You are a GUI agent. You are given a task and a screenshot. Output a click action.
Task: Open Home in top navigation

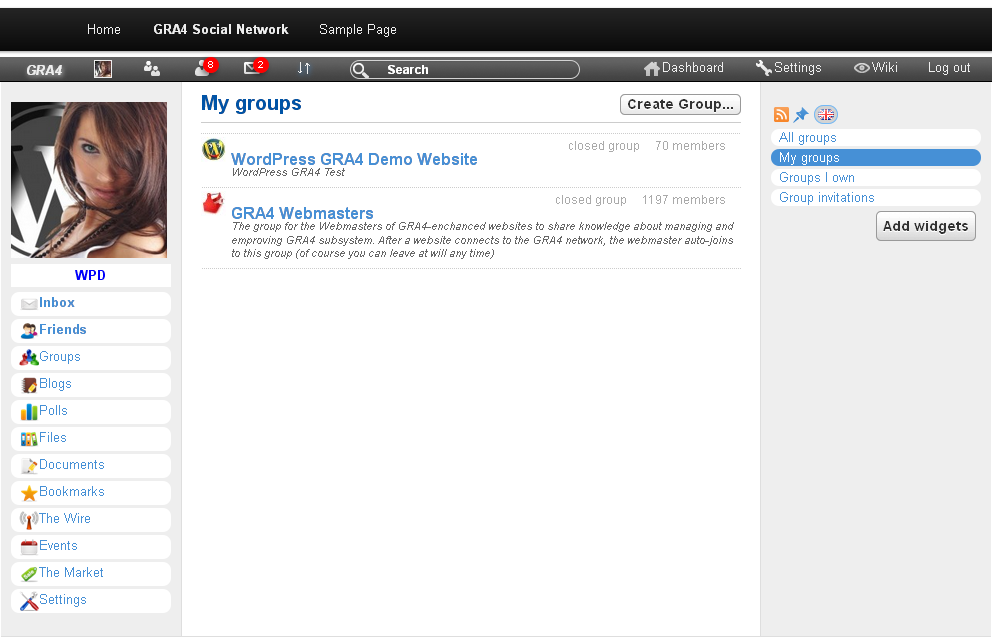[104, 30]
